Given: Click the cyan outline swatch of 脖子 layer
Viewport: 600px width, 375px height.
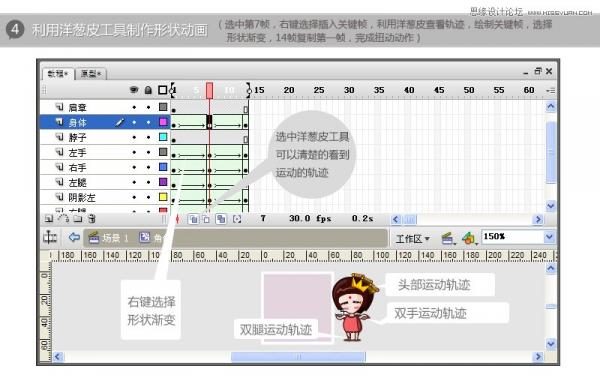Looking at the screenshot, I should 163,137.
